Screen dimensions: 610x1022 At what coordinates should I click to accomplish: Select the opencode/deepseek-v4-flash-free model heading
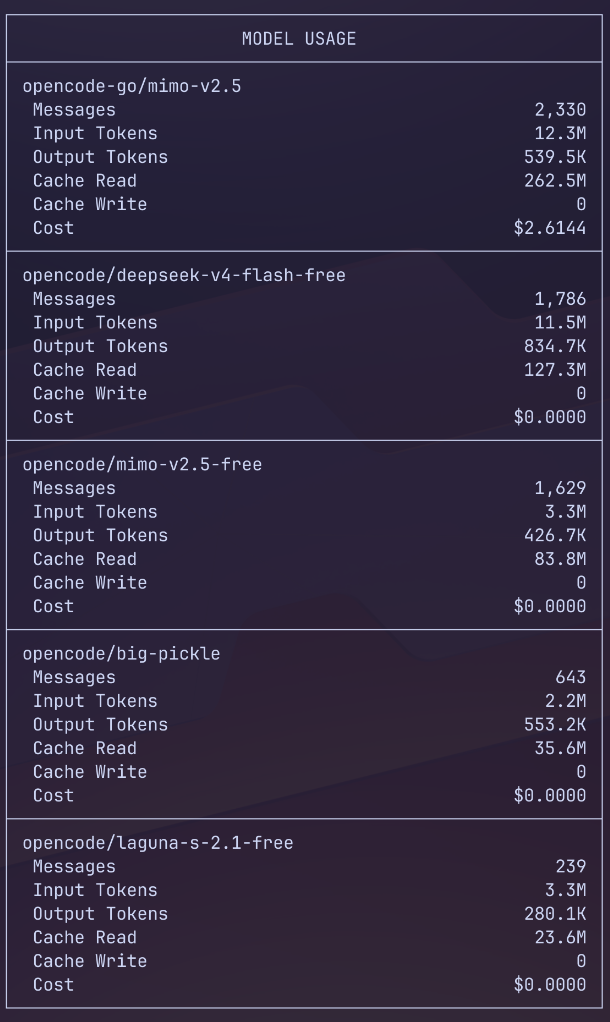click(x=184, y=275)
